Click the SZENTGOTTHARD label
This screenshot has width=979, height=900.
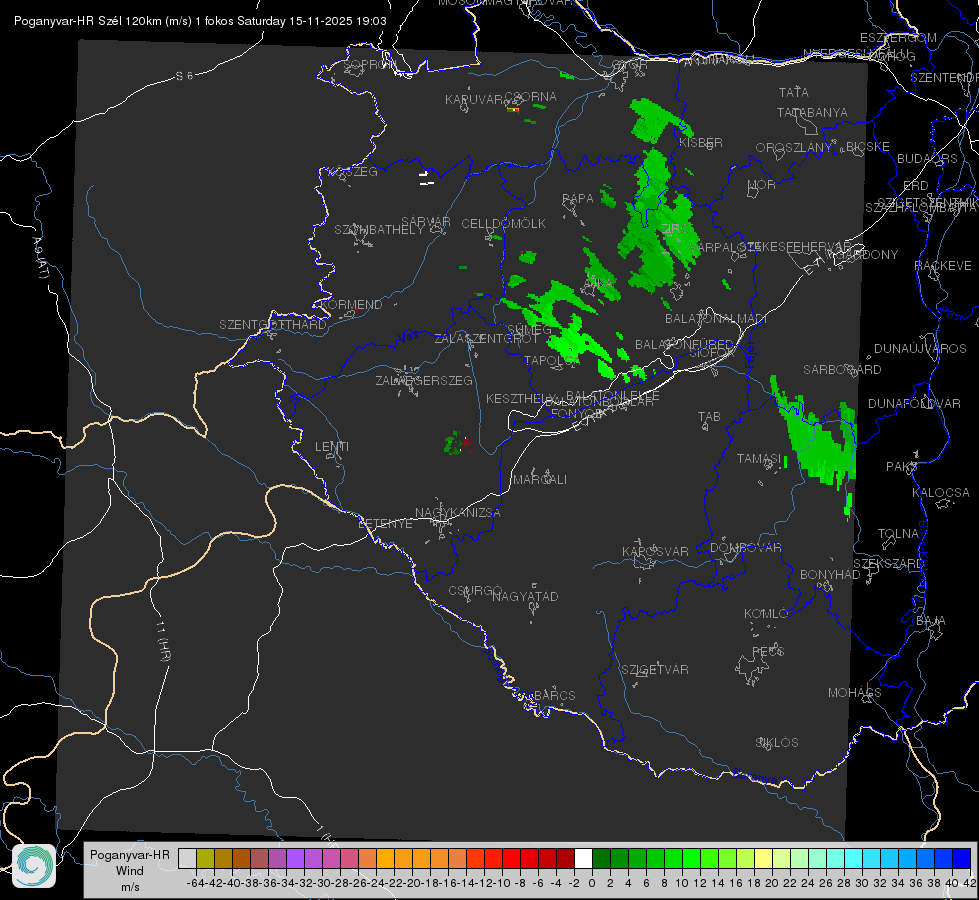pos(273,325)
